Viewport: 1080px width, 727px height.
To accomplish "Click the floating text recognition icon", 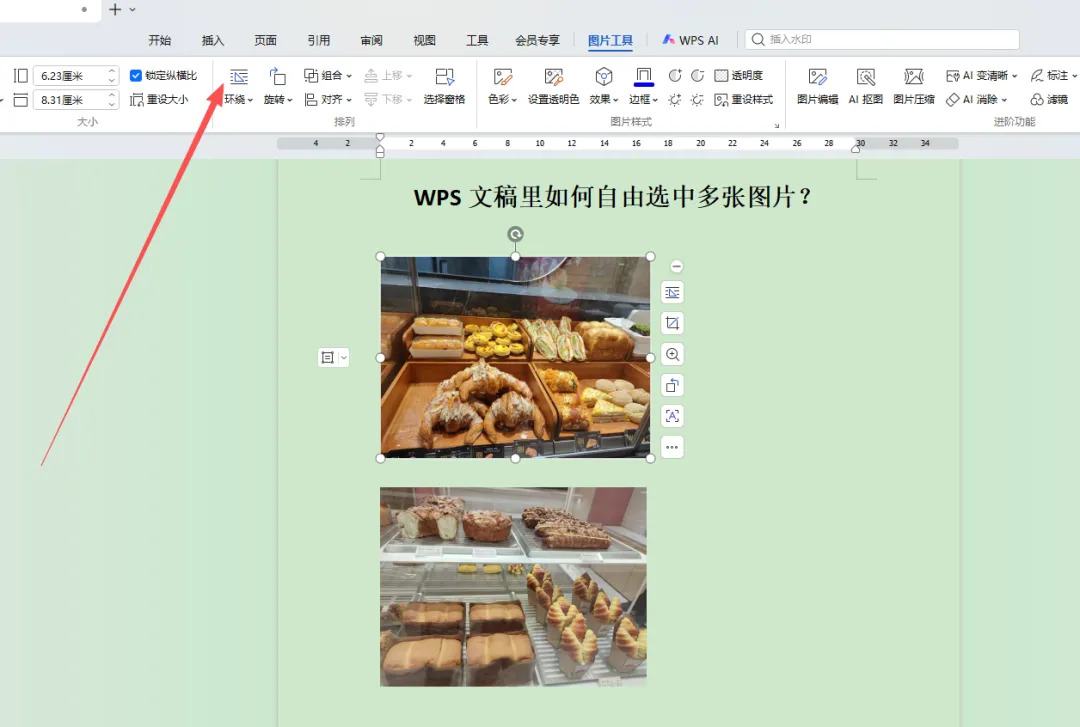I will (672, 416).
